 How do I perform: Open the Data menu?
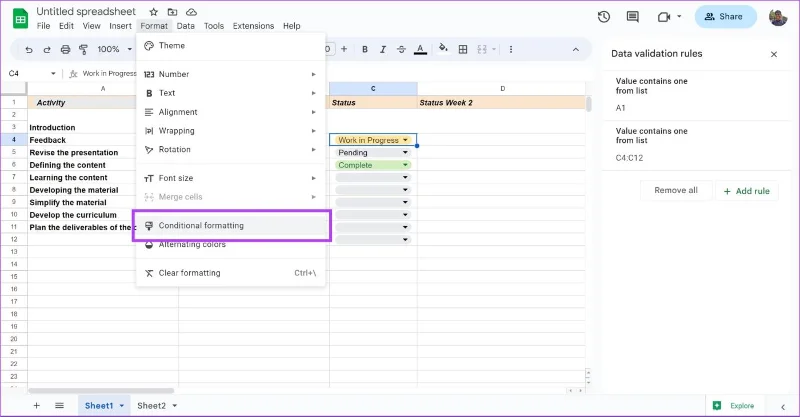coord(186,26)
